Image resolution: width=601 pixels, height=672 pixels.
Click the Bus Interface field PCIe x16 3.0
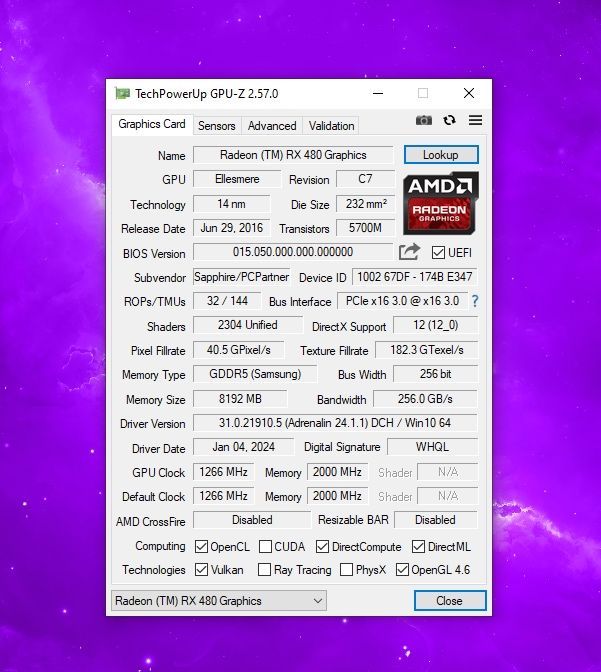pos(402,301)
